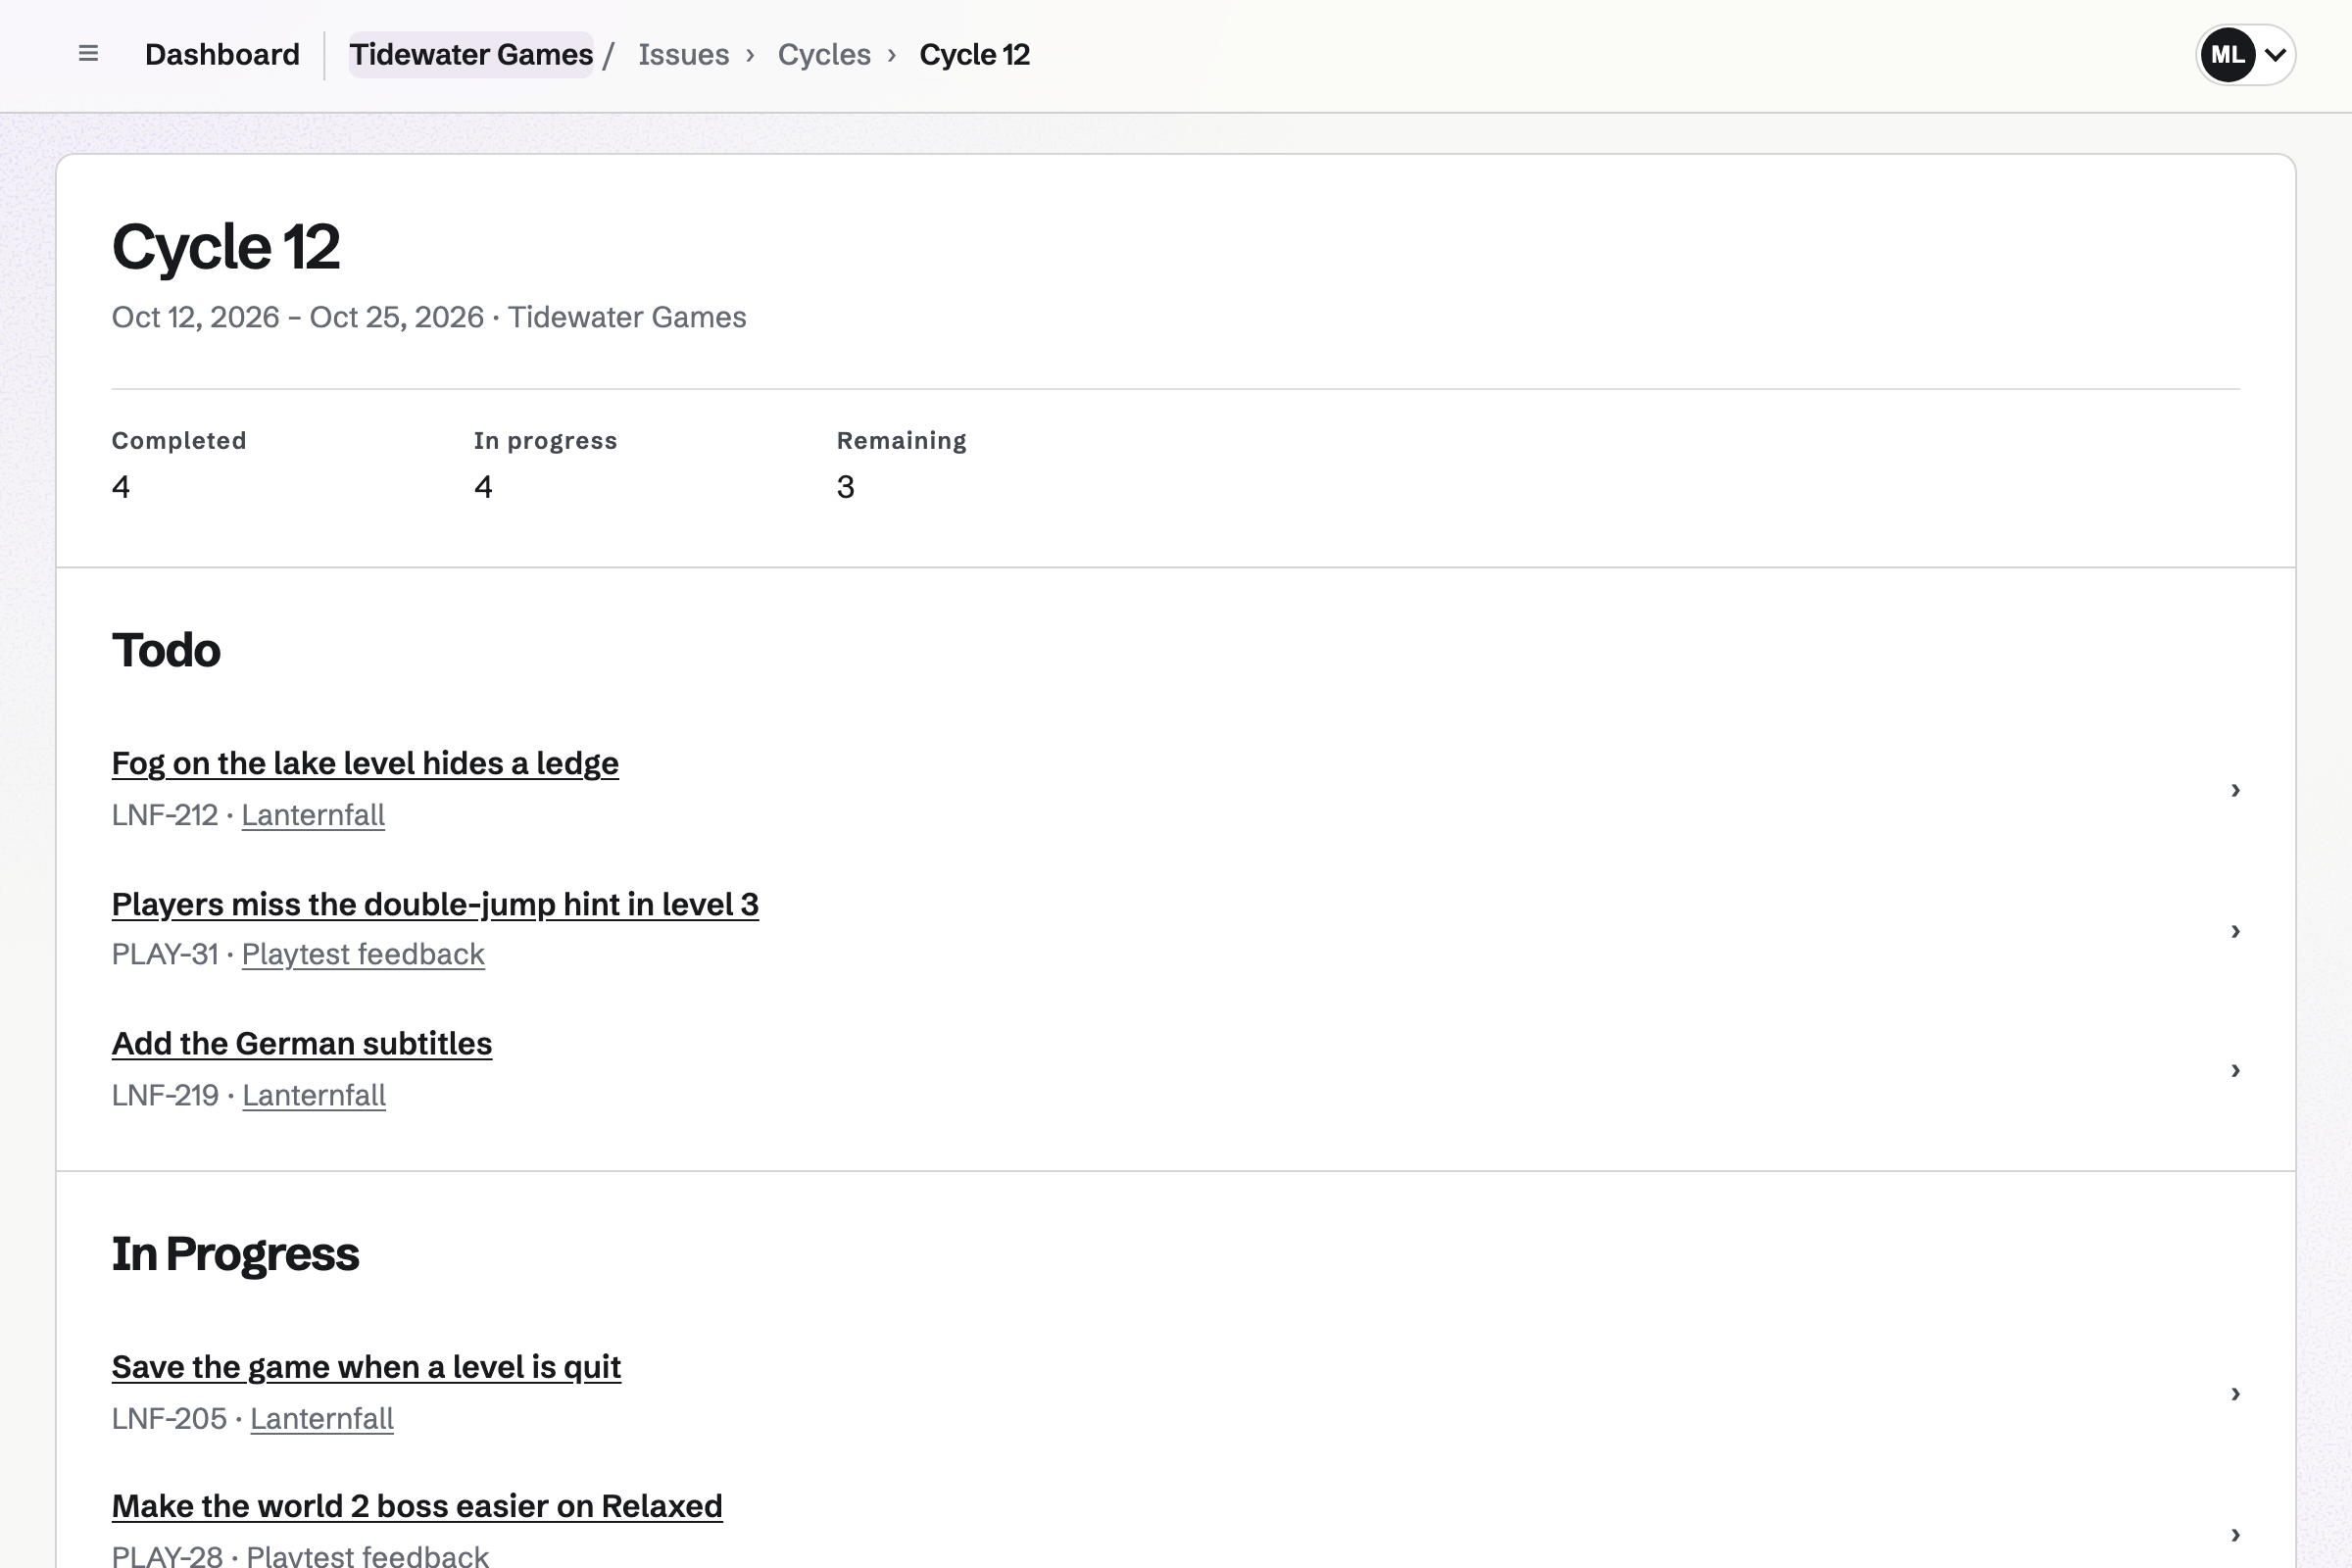Expand the LNF-205 row chevron
Viewport: 2352px width, 1568px height.
pyautogui.click(x=2235, y=1394)
